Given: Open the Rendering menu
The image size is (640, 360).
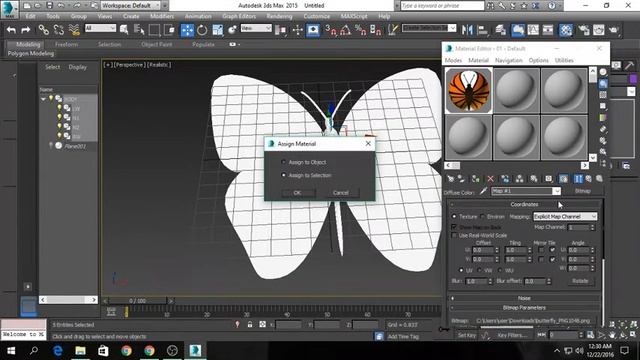Looking at the screenshot, I should click(x=279, y=16).
